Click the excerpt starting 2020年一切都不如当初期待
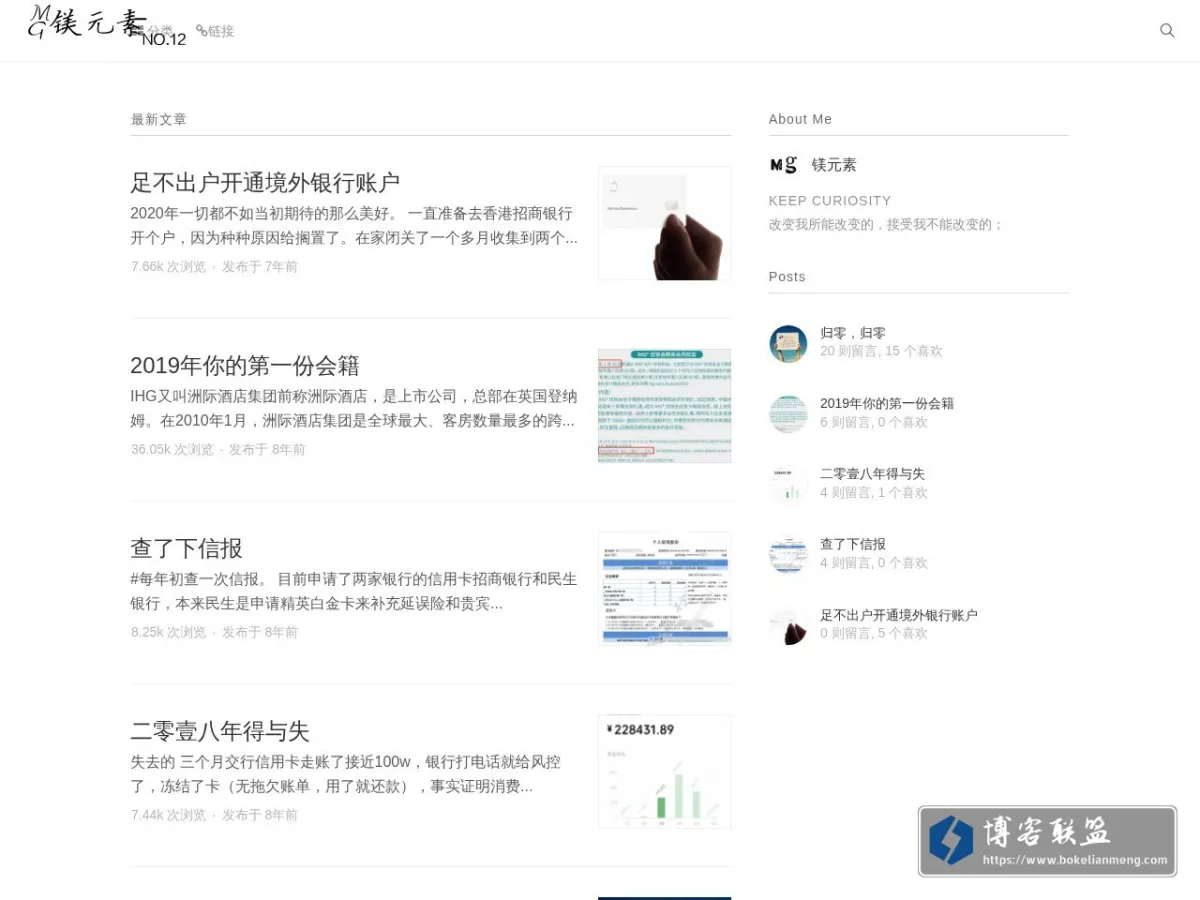 pyautogui.click(x=354, y=226)
